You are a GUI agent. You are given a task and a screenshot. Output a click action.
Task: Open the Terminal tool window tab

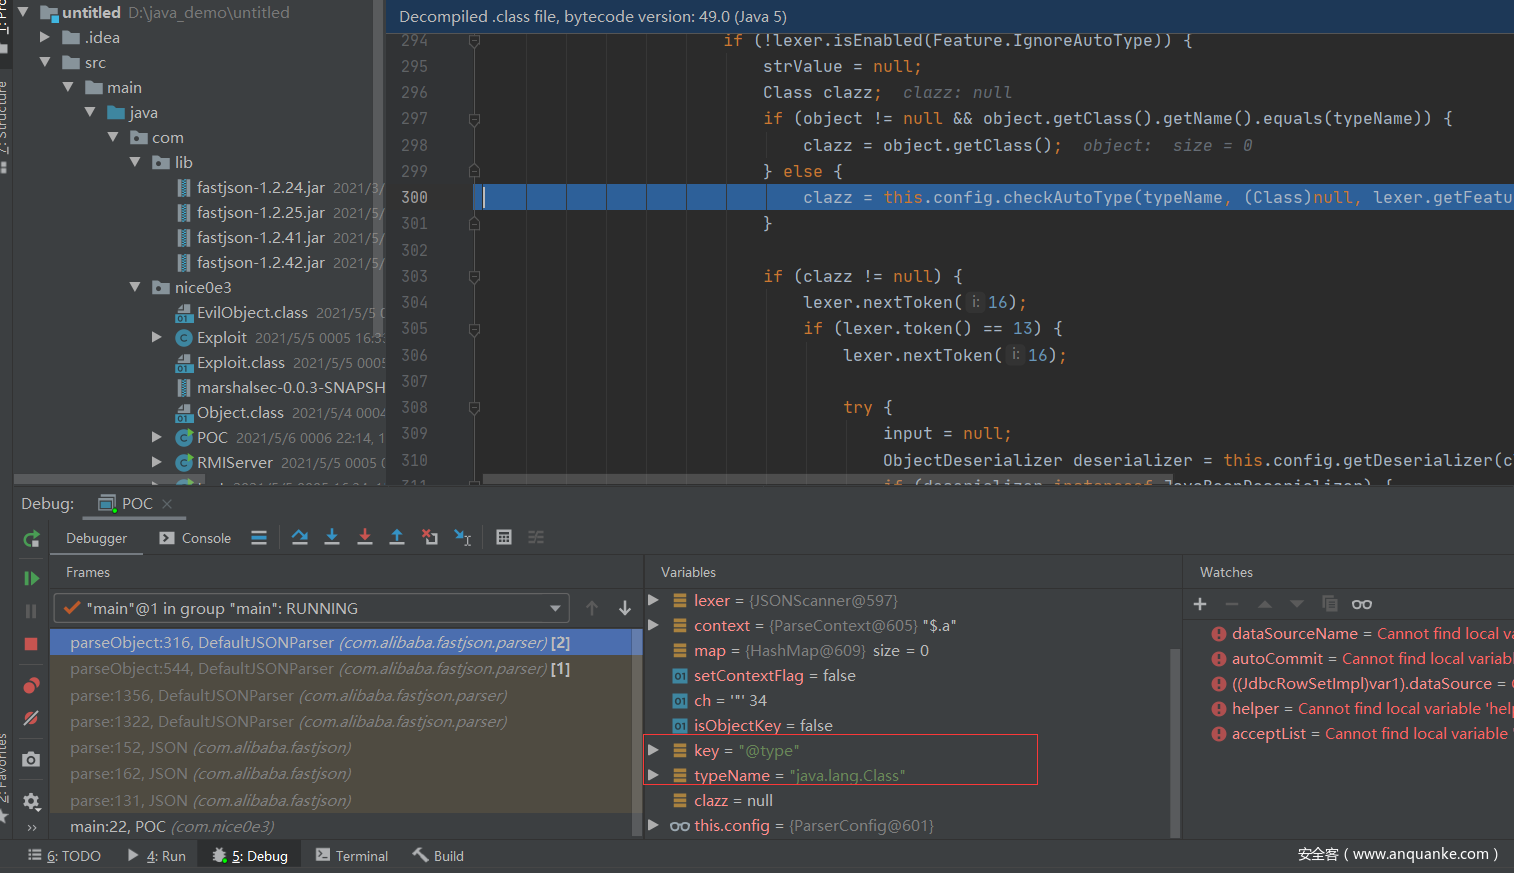(351, 856)
